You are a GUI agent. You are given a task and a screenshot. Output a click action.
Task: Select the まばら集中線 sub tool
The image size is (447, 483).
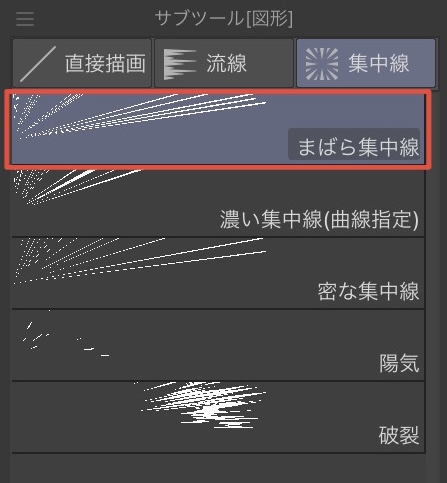tap(218, 129)
